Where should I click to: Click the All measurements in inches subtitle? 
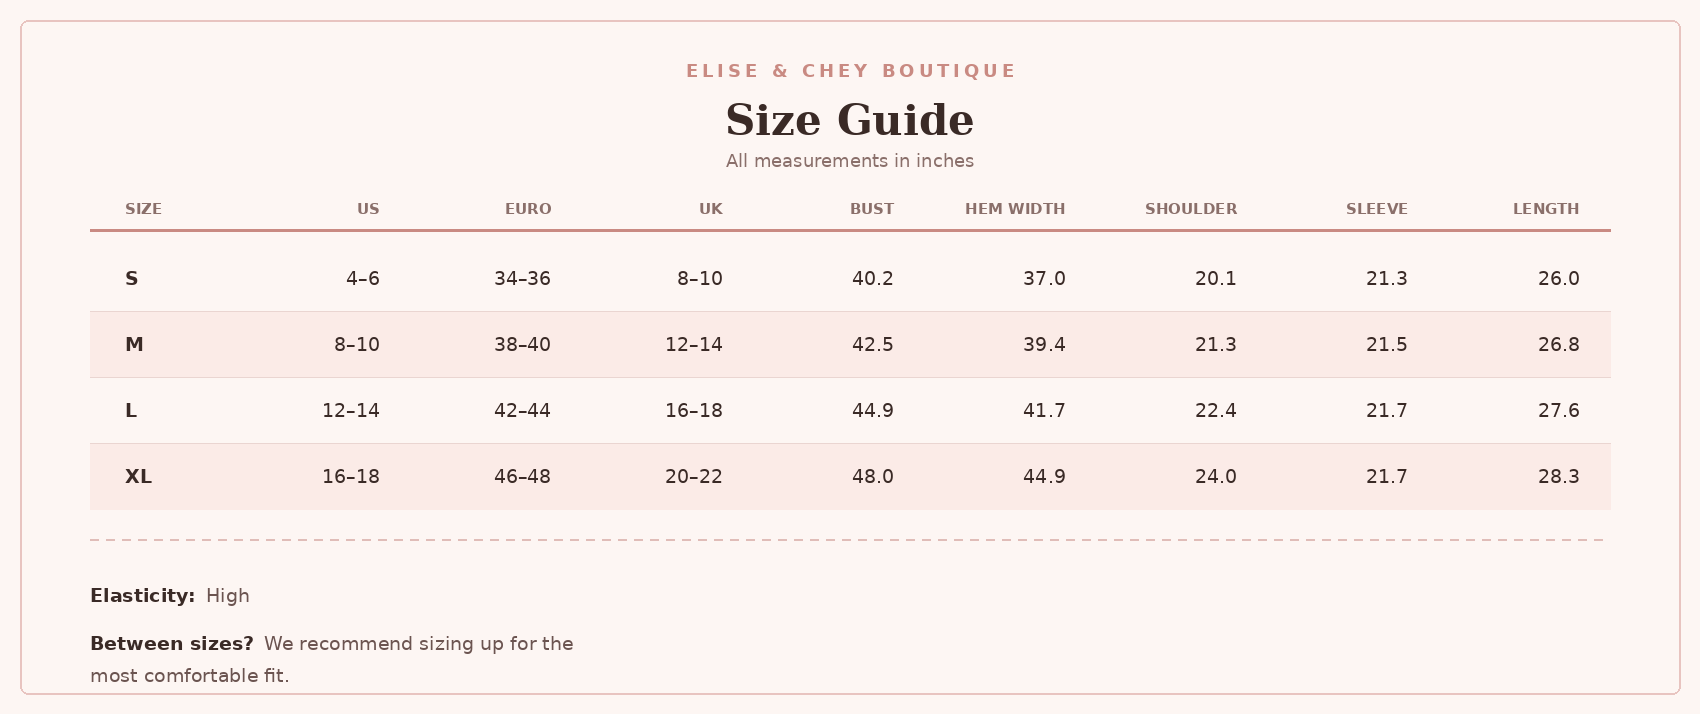click(x=850, y=161)
